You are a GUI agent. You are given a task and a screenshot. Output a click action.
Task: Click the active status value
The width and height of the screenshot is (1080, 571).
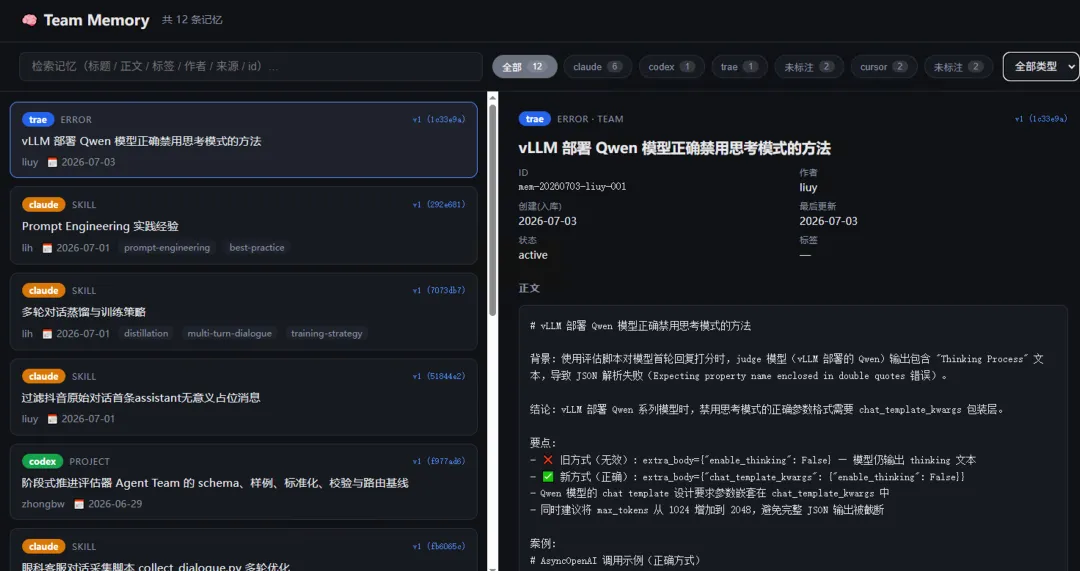(x=533, y=255)
